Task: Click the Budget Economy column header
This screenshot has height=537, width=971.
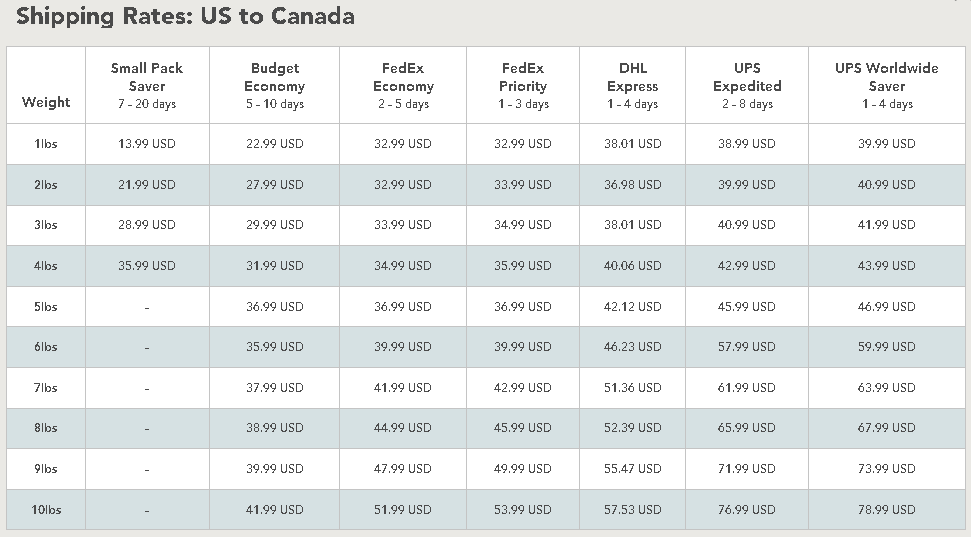Action: (x=274, y=85)
